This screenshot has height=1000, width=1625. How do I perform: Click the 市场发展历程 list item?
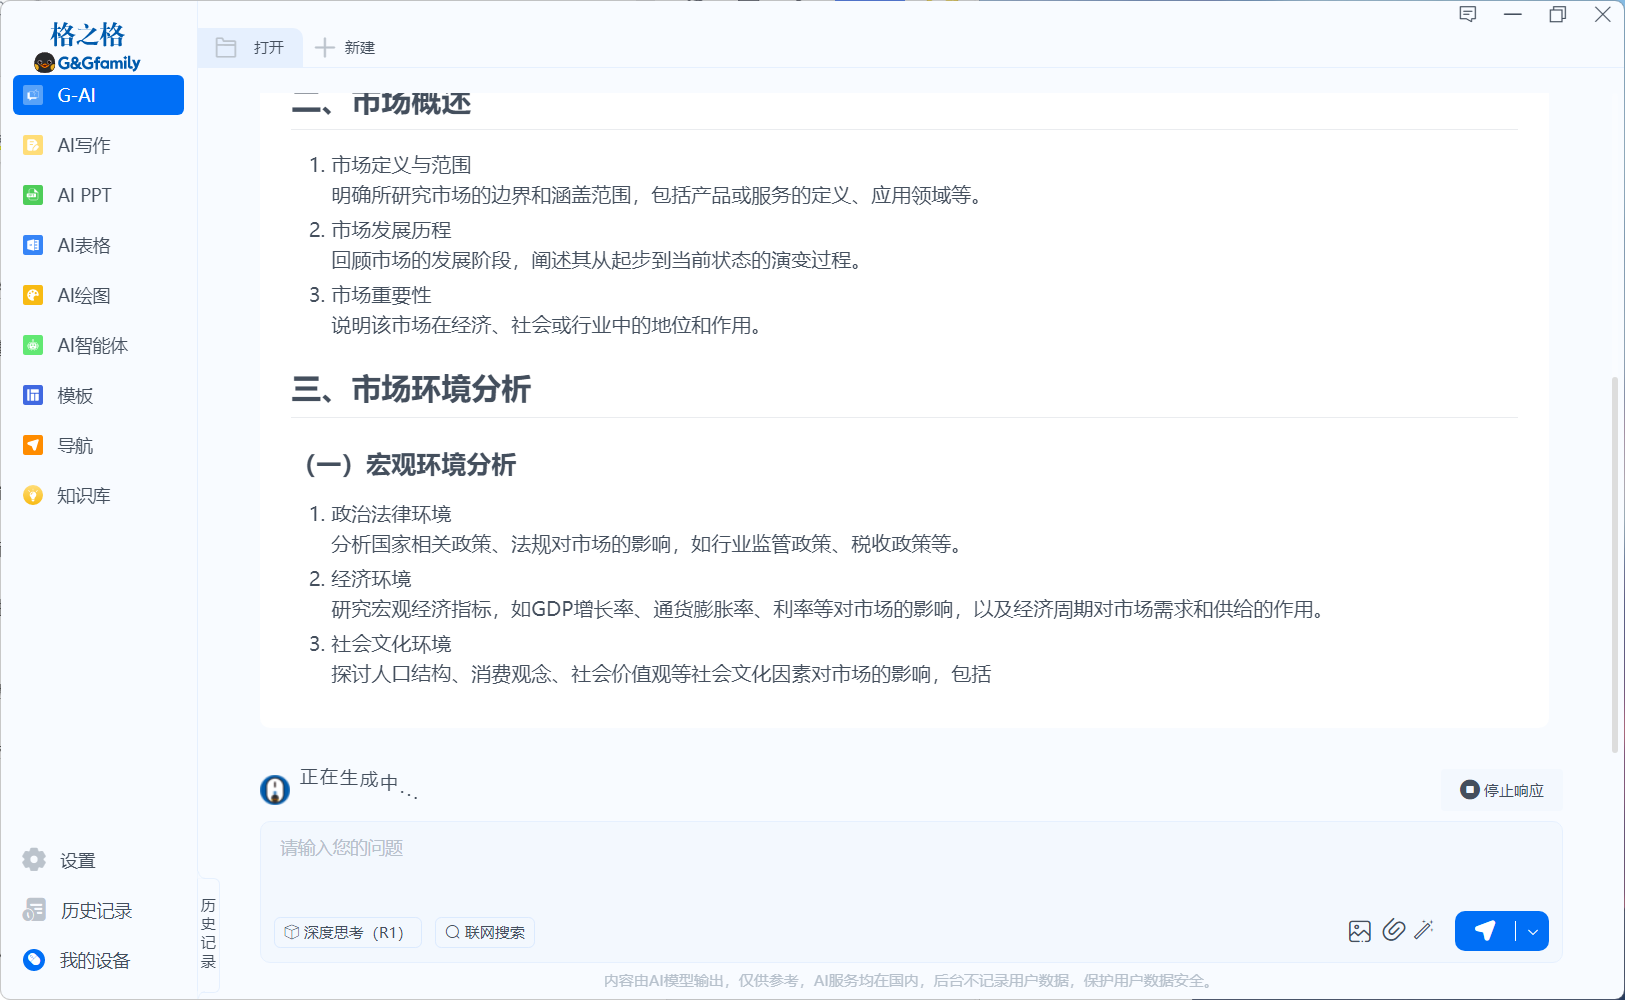tap(391, 230)
